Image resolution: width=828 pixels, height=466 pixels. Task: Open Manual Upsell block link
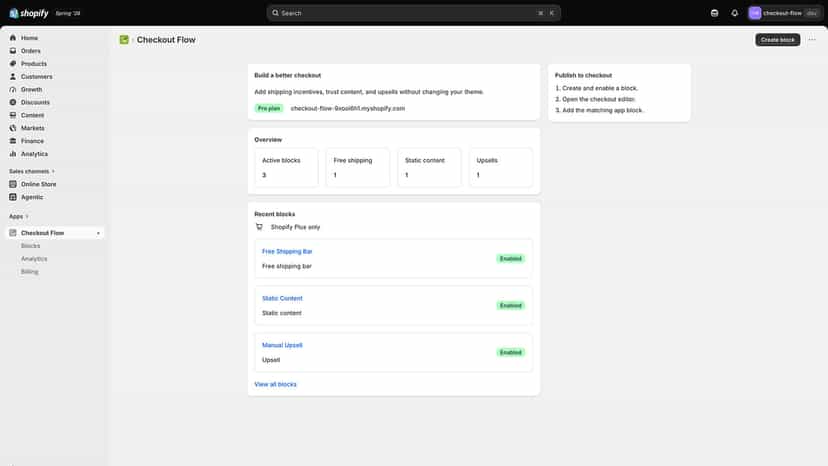[283, 346]
